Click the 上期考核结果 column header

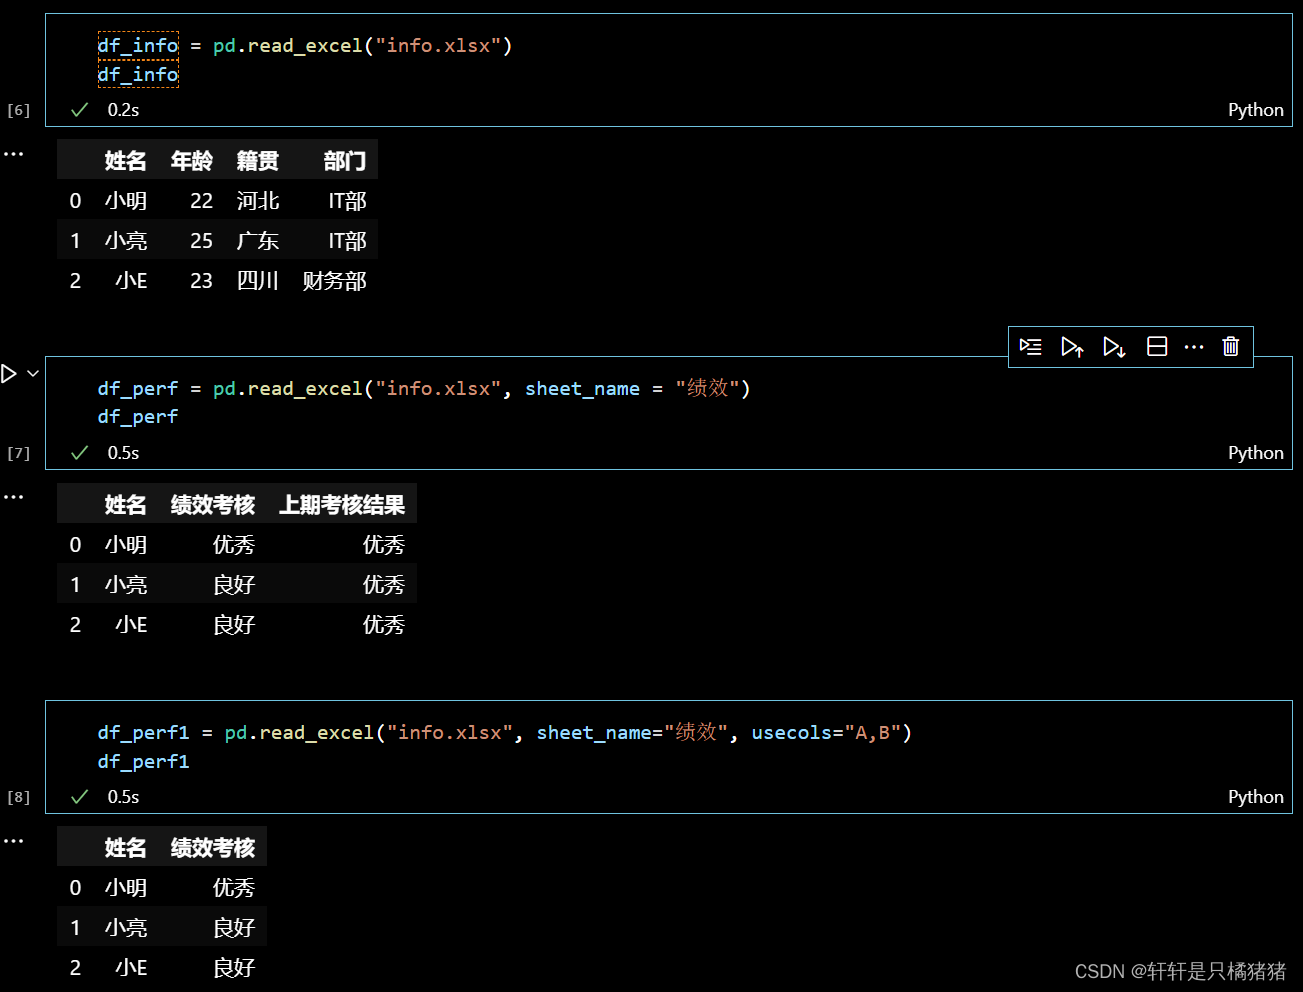342,505
